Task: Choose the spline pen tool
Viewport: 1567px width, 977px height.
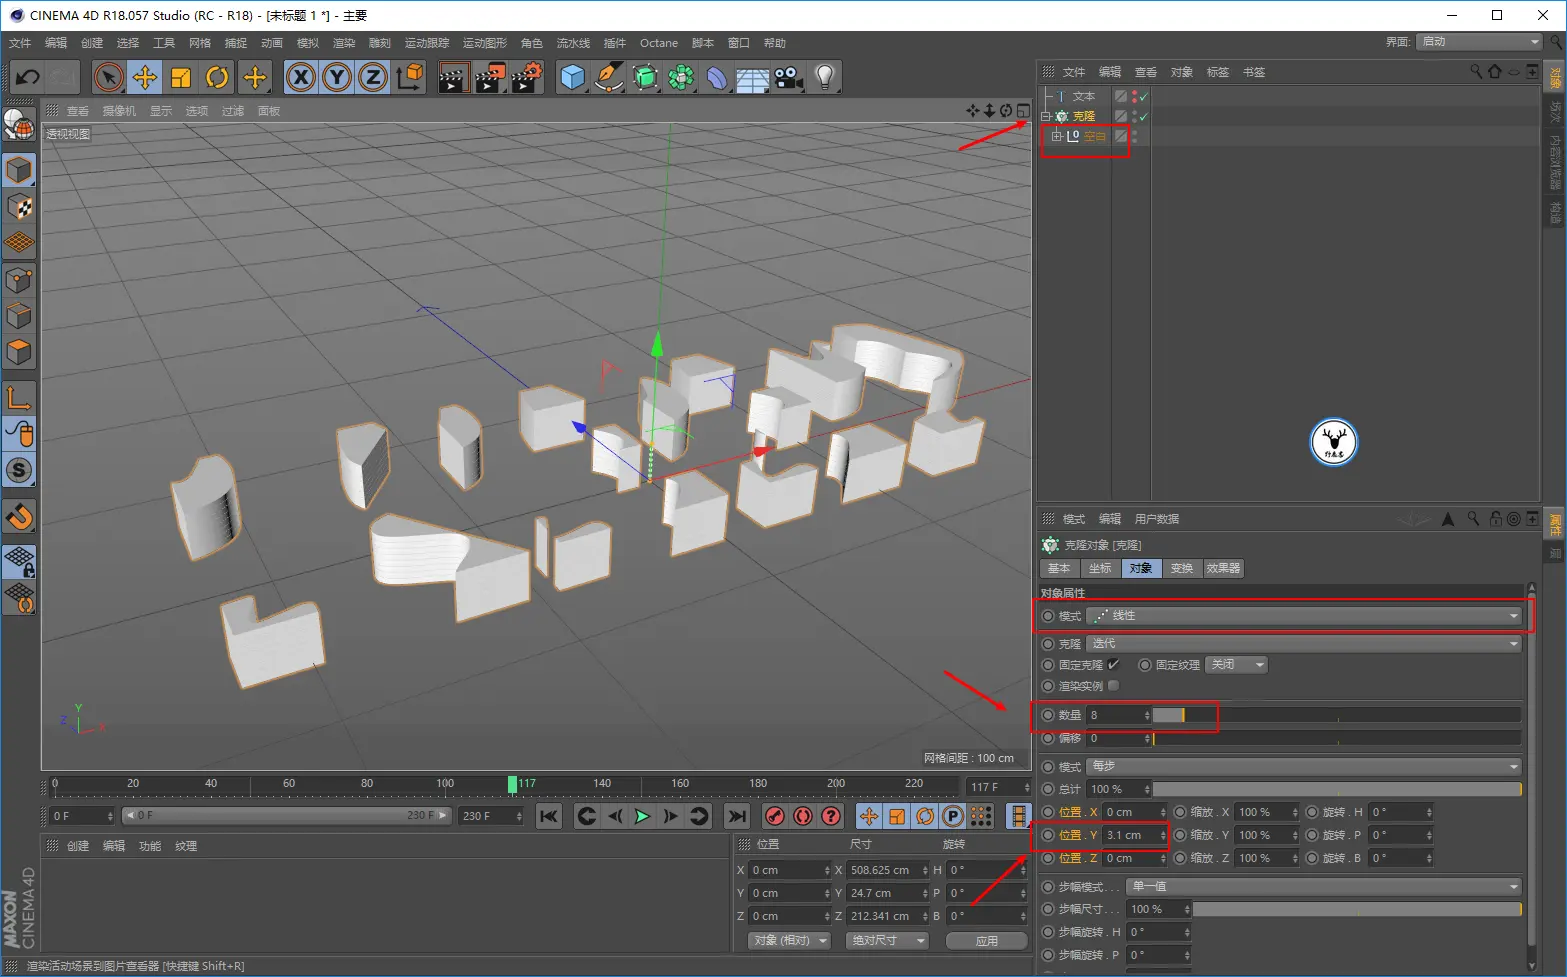Action: click(x=609, y=77)
